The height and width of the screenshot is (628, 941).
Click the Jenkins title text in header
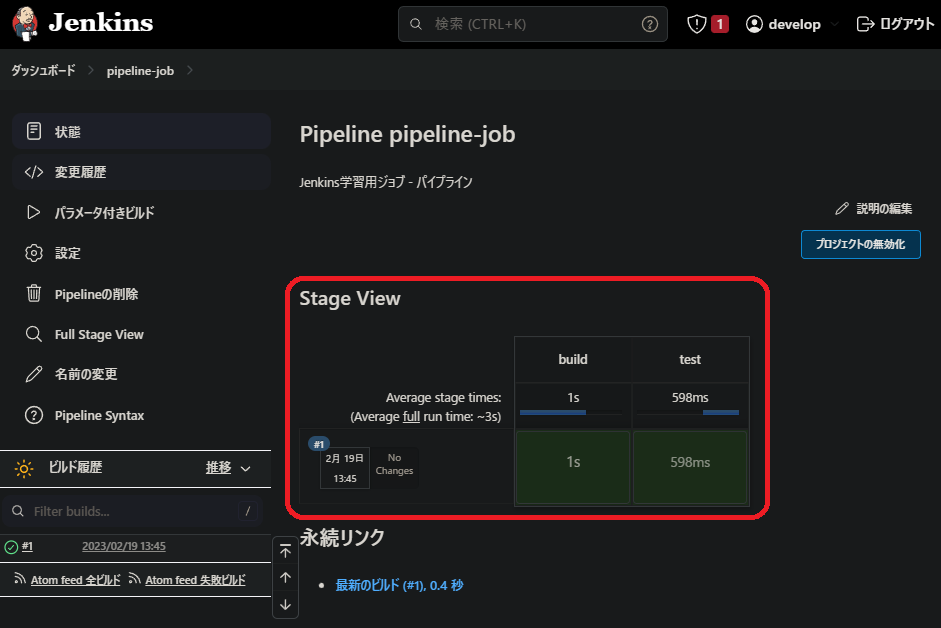tap(101, 23)
